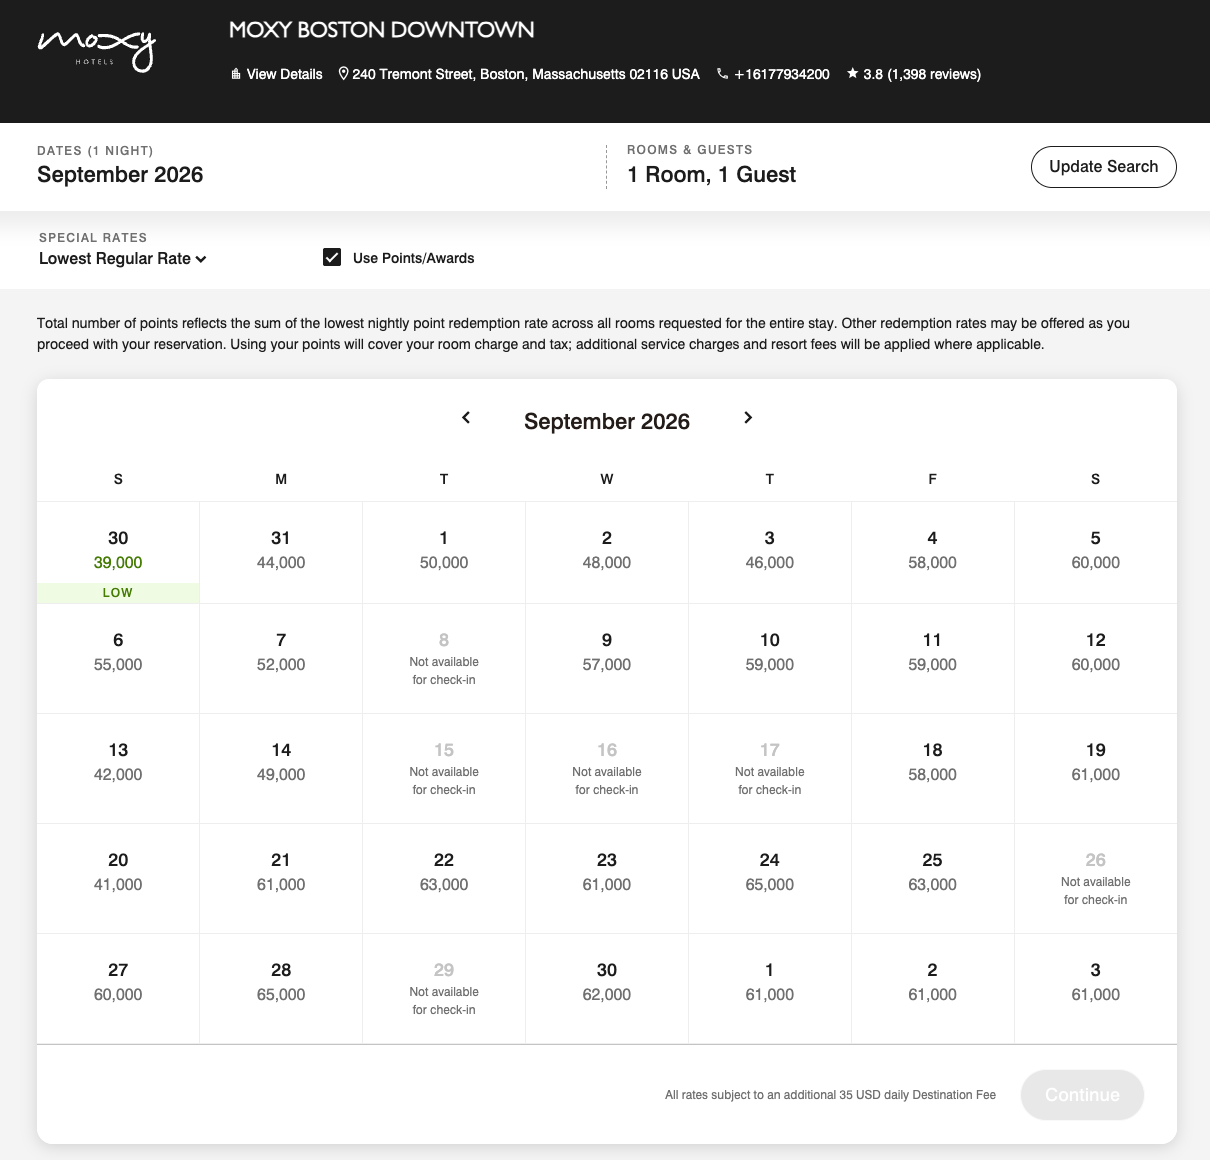Click unavailable September 8 cell
The width and height of the screenshot is (1210, 1160).
[x=444, y=659]
